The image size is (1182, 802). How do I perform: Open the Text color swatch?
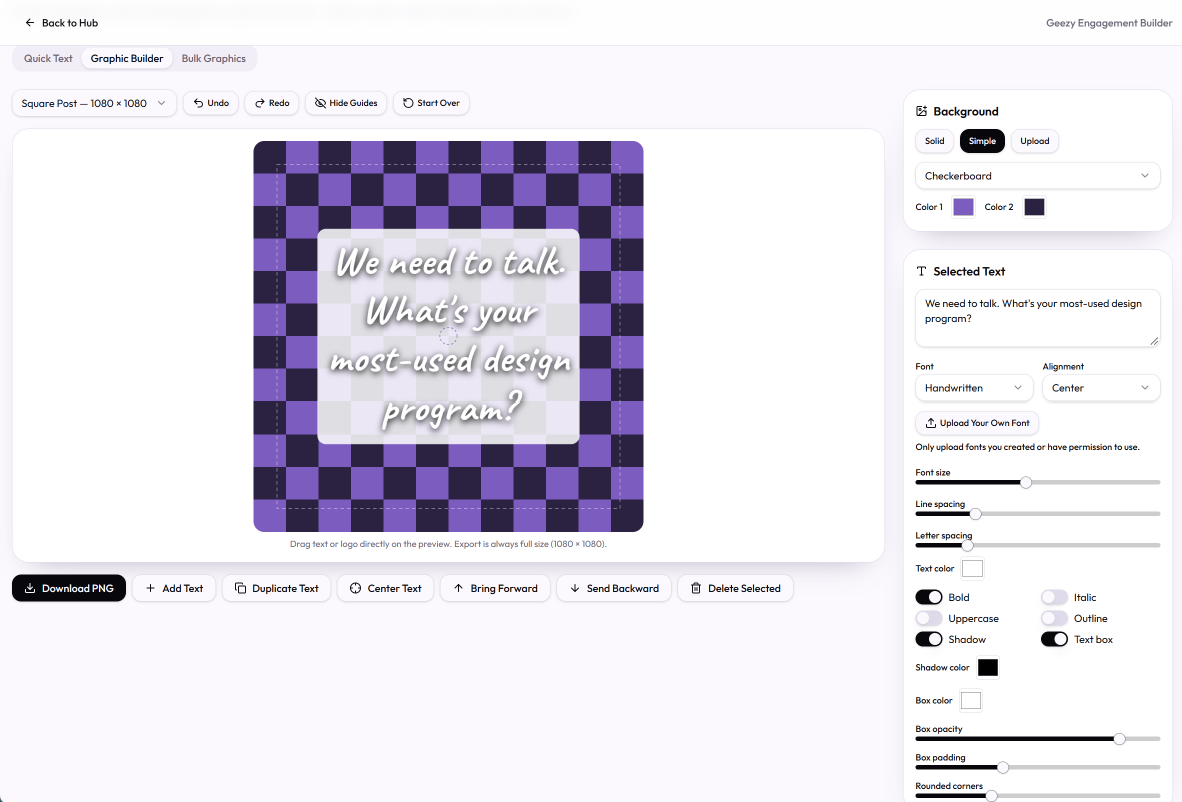click(x=972, y=568)
